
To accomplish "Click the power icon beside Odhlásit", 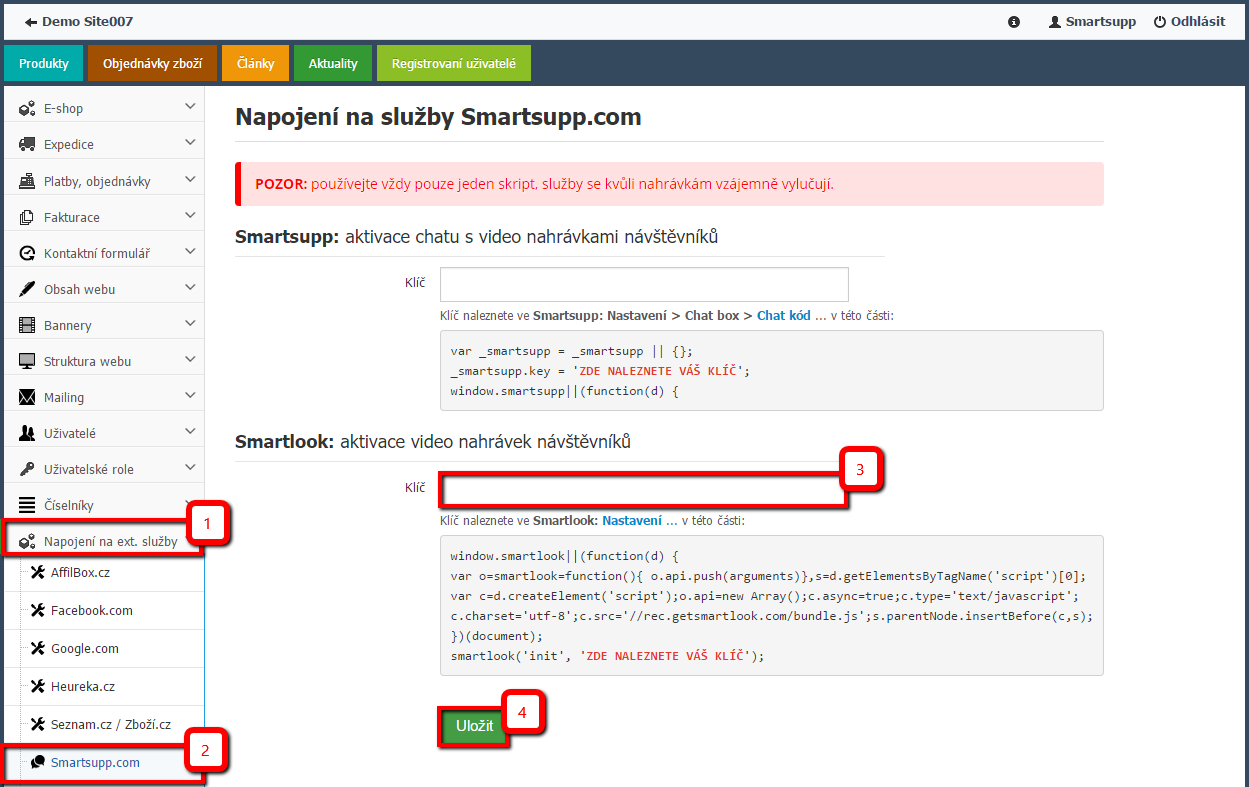I will [1160, 21].
